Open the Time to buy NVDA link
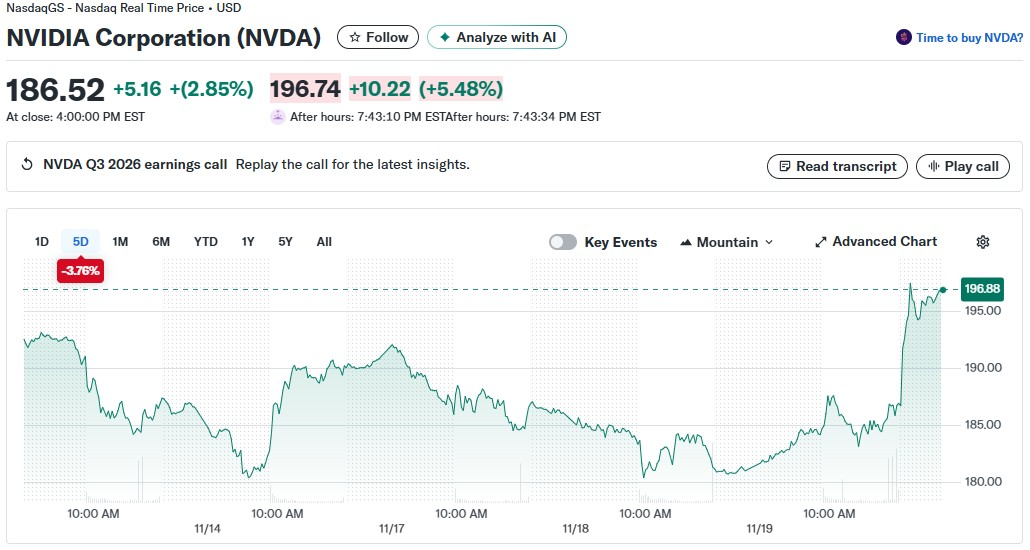The image size is (1030, 550). (969, 38)
